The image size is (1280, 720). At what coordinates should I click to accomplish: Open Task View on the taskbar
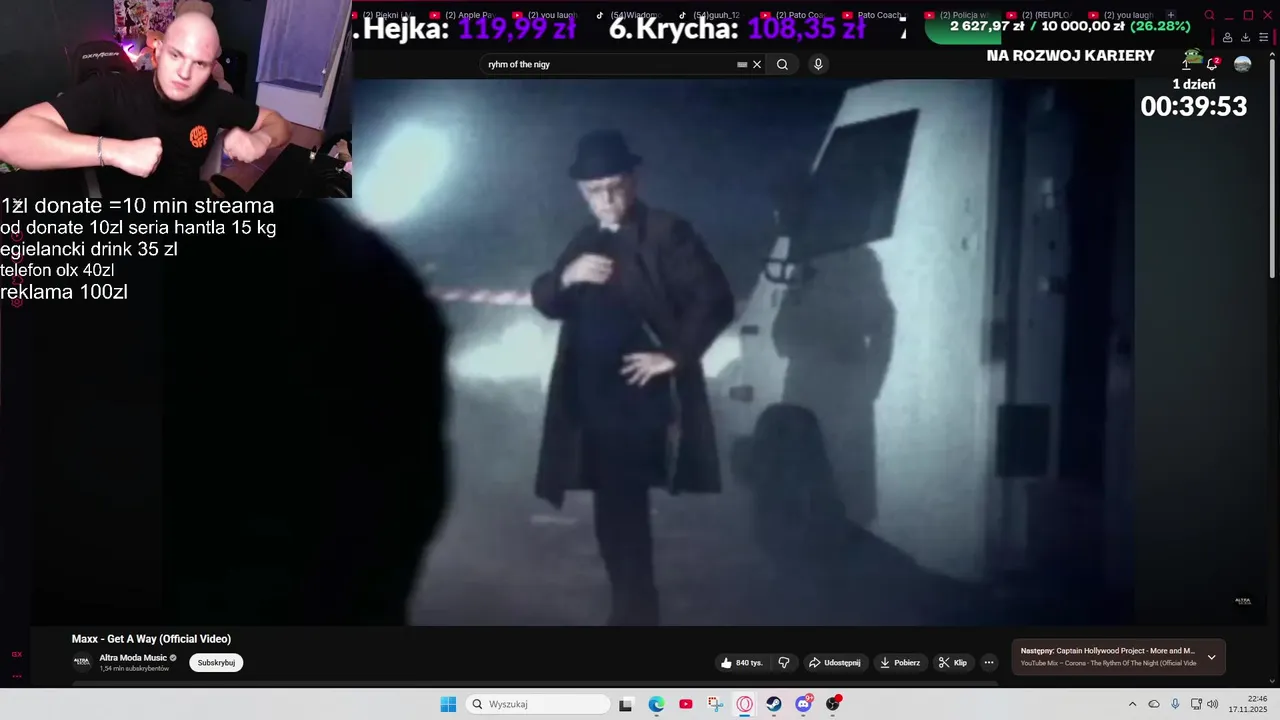tap(626, 704)
